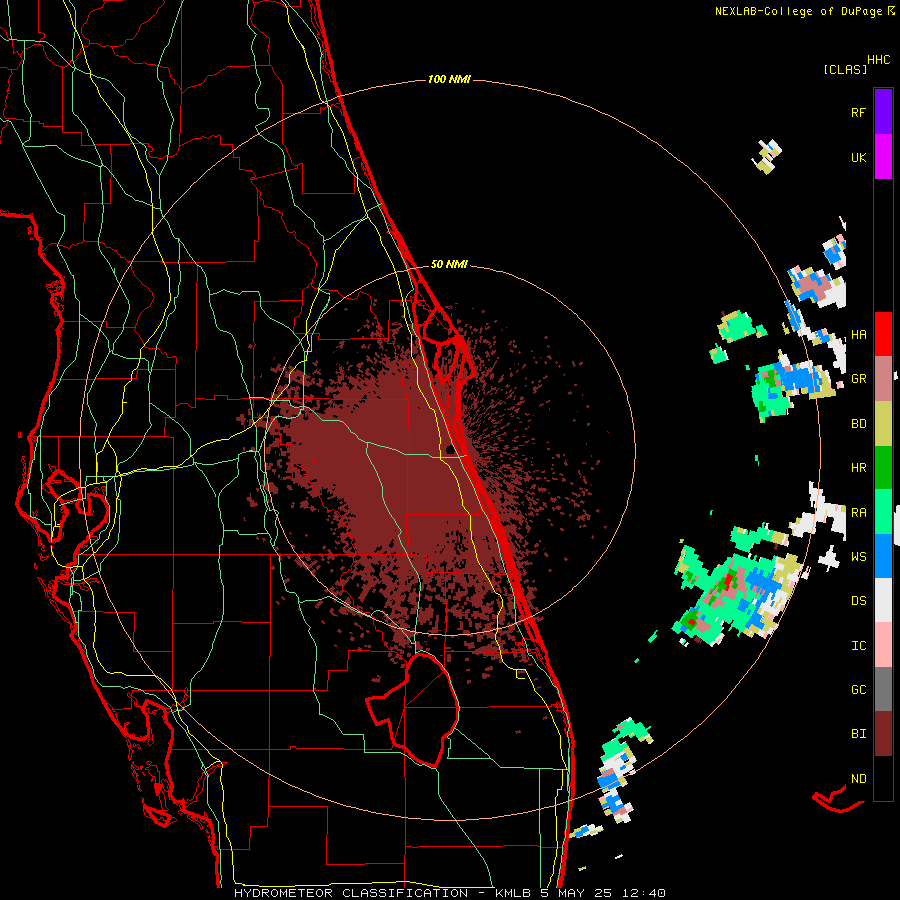
Task: Click the purple RF legend color swatch
Action: click(883, 112)
